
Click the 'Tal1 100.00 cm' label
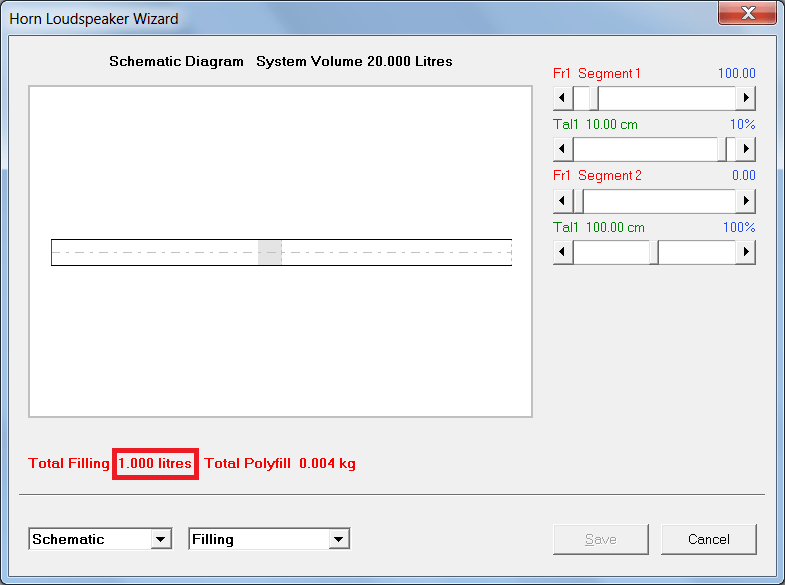599,228
